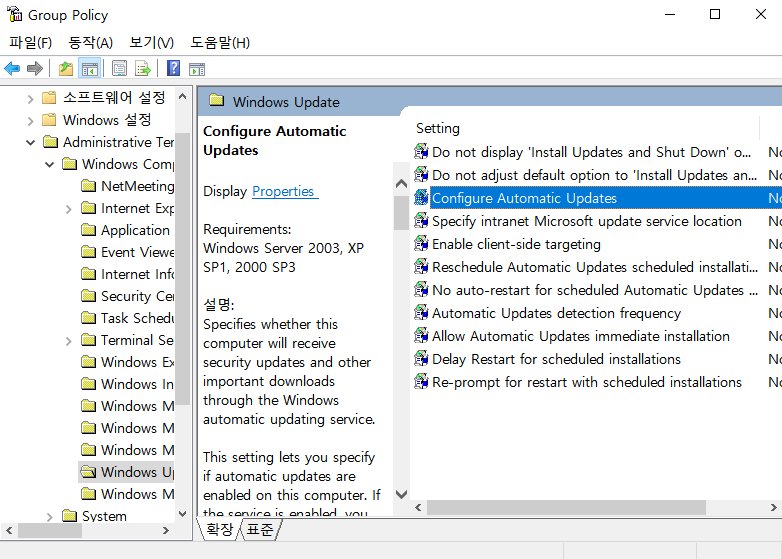Image resolution: width=782 pixels, height=559 pixels.
Task: Open the 파일(F) menu
Action: (x=30, y=43)
